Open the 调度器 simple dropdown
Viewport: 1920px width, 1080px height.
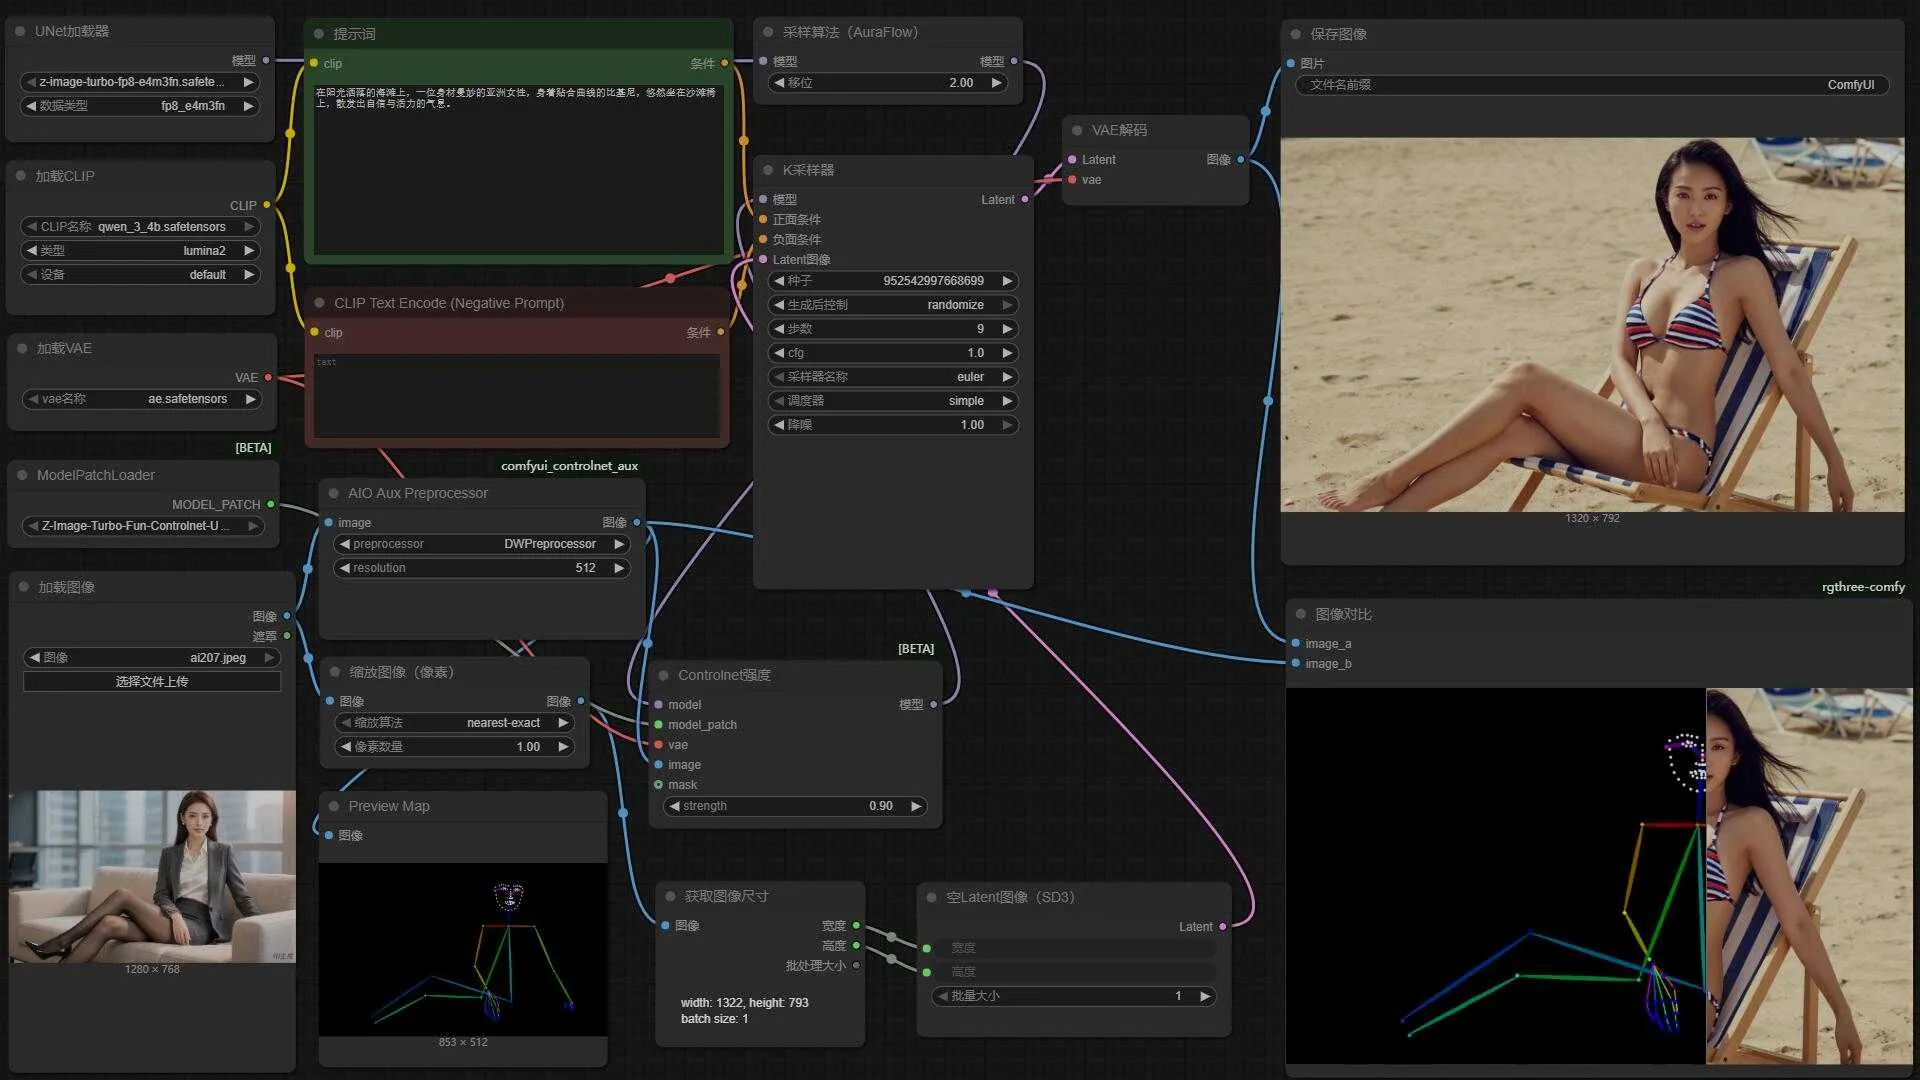tap(892, 401)
